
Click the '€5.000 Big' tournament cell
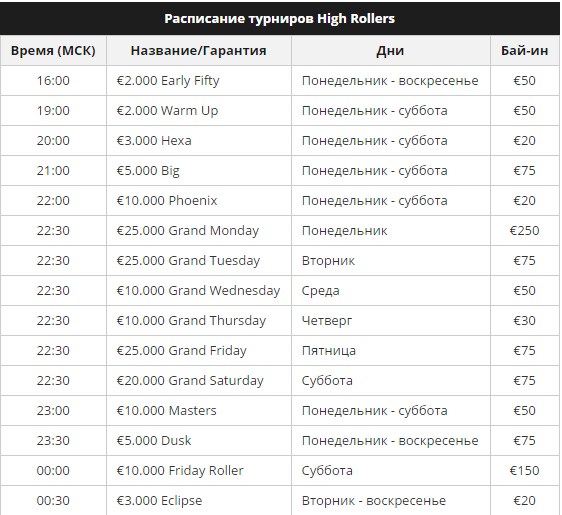148,171
